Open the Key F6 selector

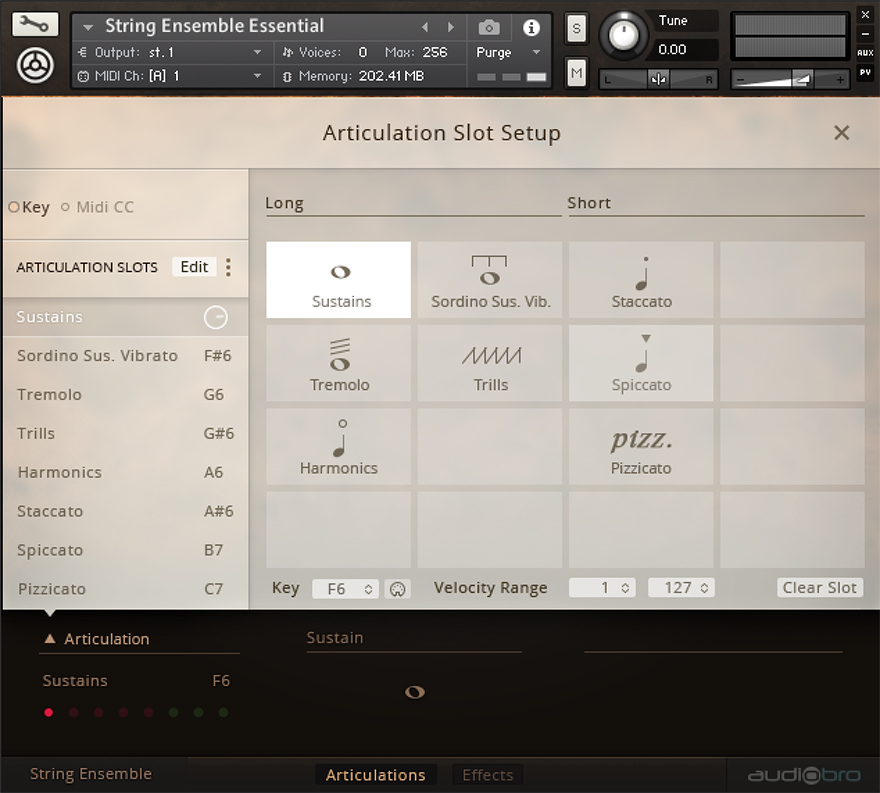pyautogui.click(x=345, y=589)
